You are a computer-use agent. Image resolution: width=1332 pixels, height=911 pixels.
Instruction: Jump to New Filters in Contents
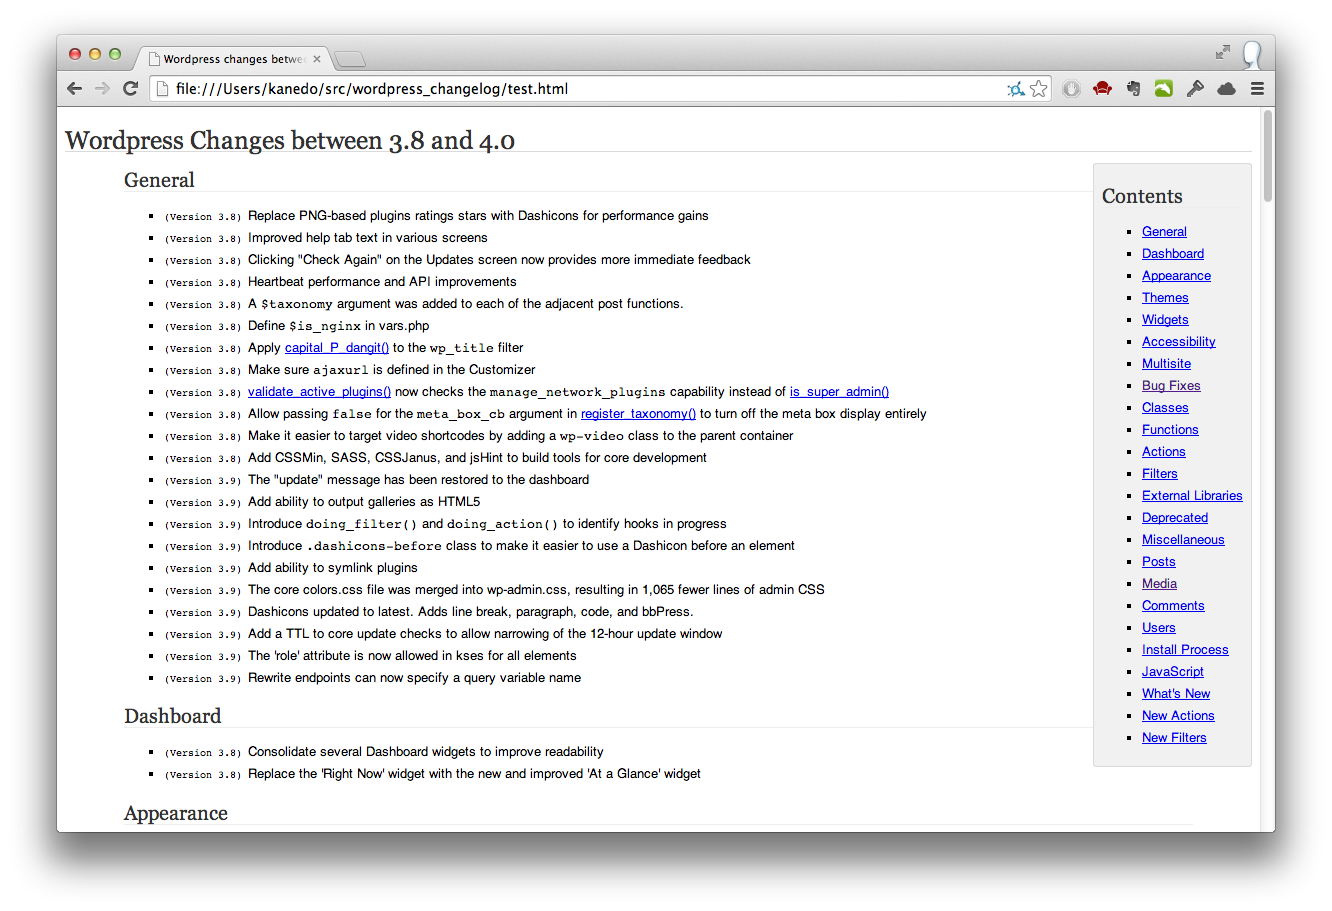pos(1174,737)
